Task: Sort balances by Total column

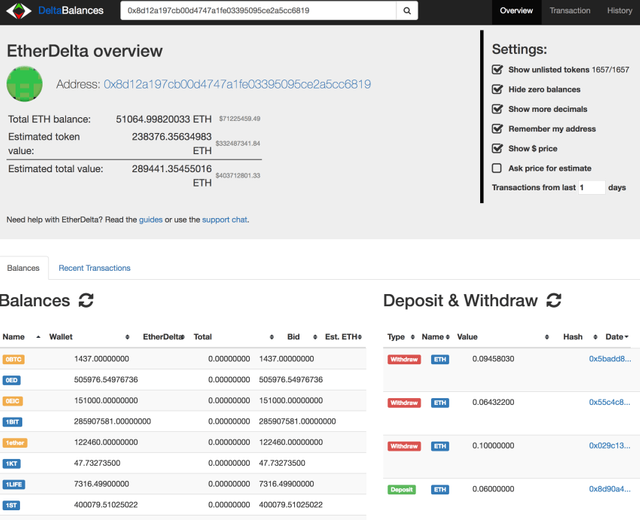Action: click(233, 337)
